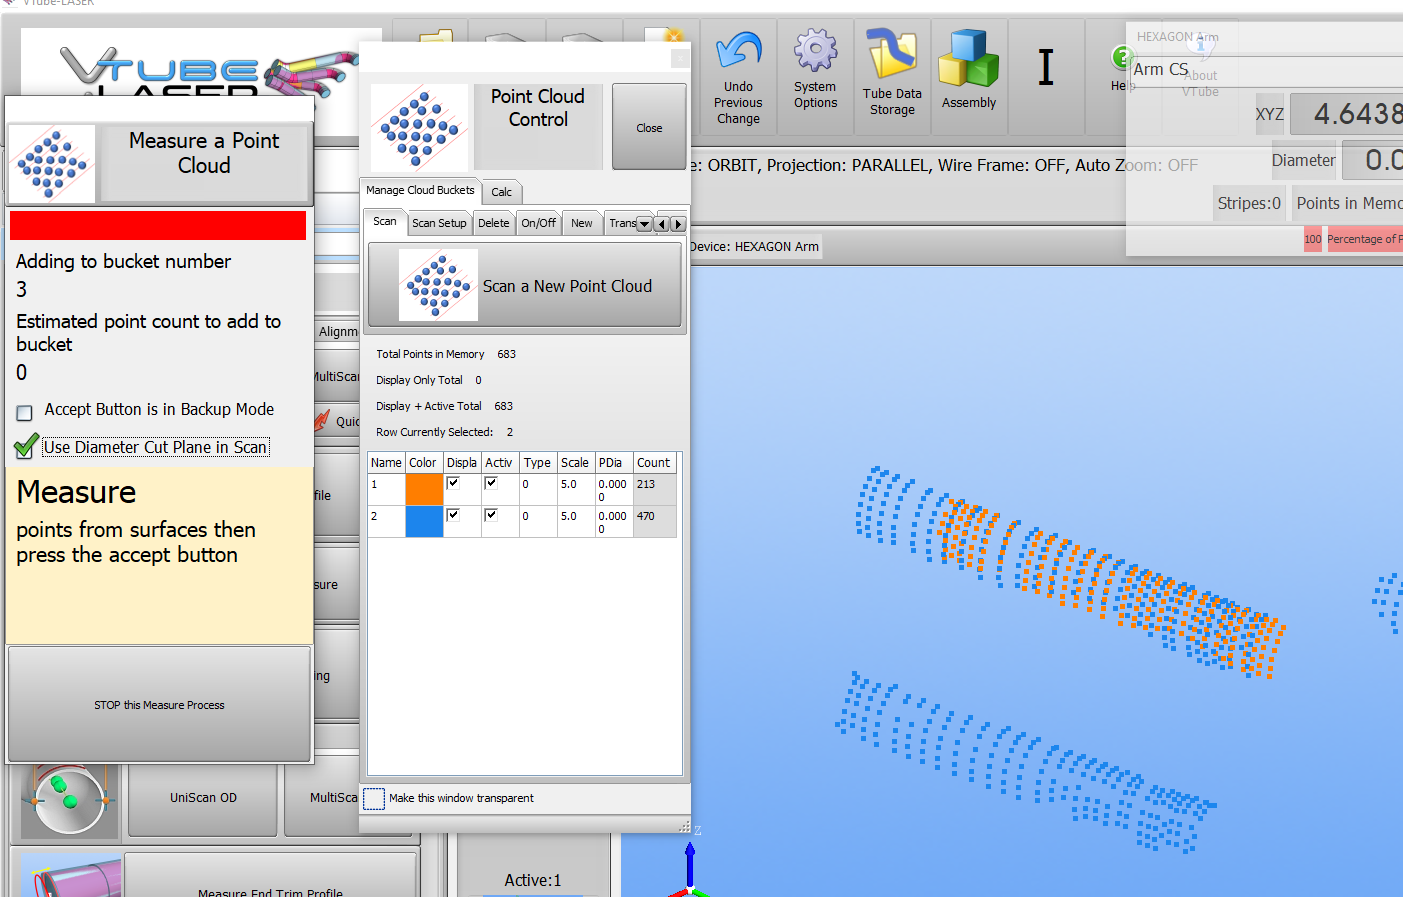Click the dot-cluster icon in Scan a New Point Cloud
The height and width of the screenshot is (897, 1403).
click(x=438, y=285)
